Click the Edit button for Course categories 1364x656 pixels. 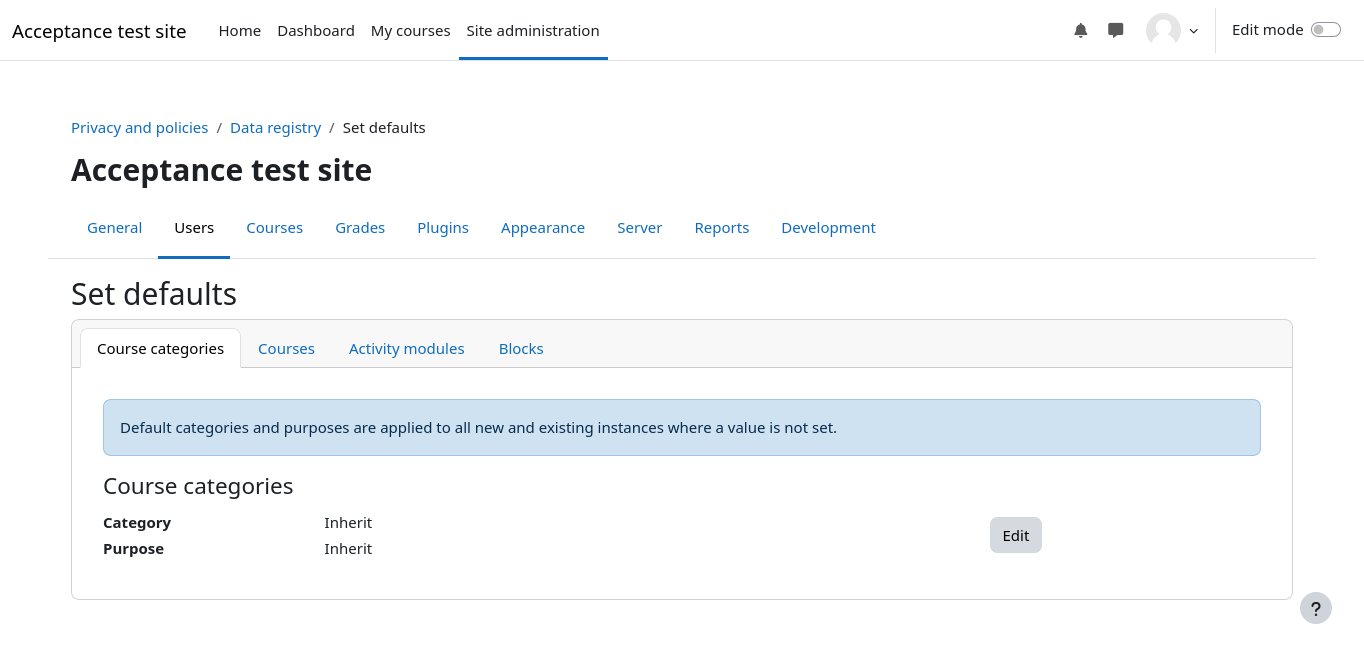pos(1015,535)
